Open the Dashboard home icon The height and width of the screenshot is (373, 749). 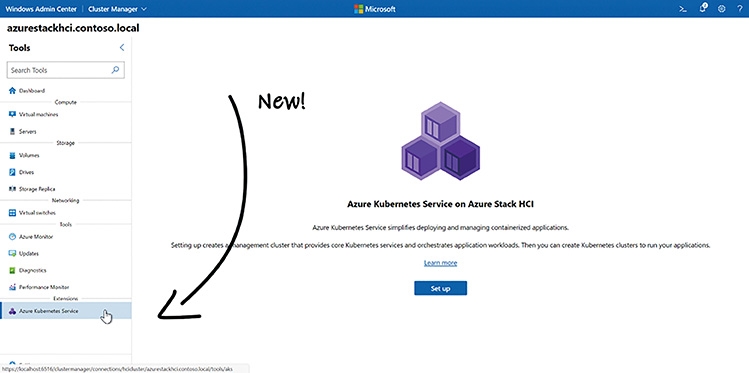[12, 91]
